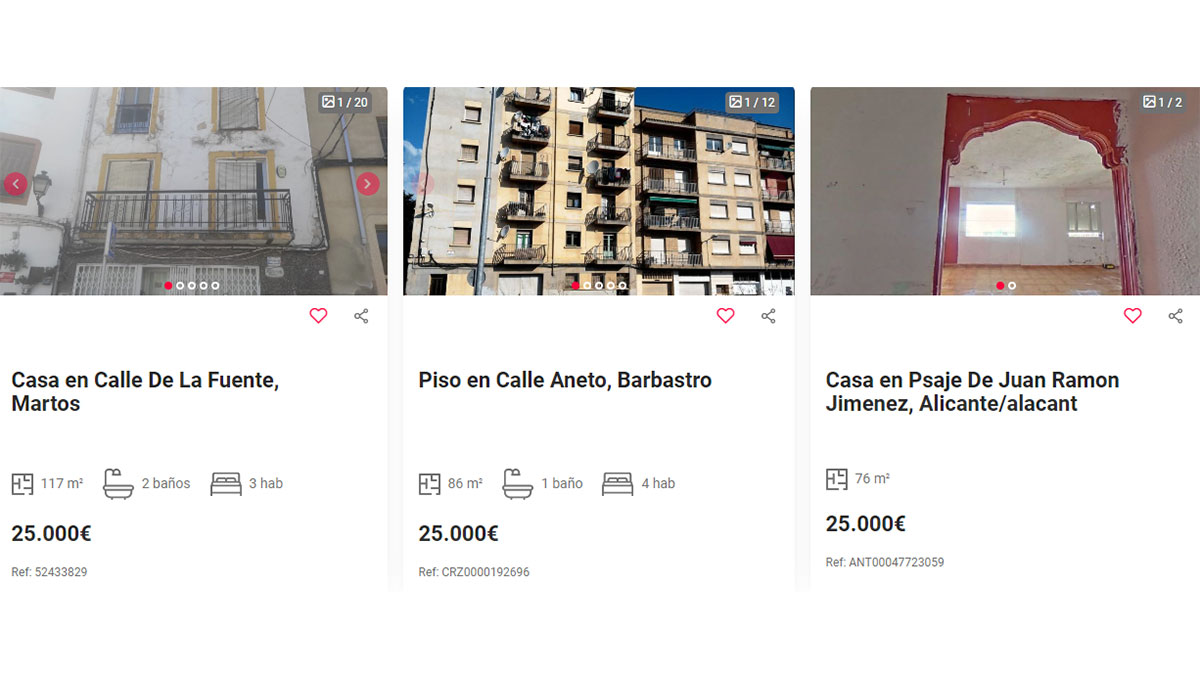Advance the Martos photo carousel with the right arrow
Image resolution: width=1200 pixels, height=675 pixels.
click(368, 184)
